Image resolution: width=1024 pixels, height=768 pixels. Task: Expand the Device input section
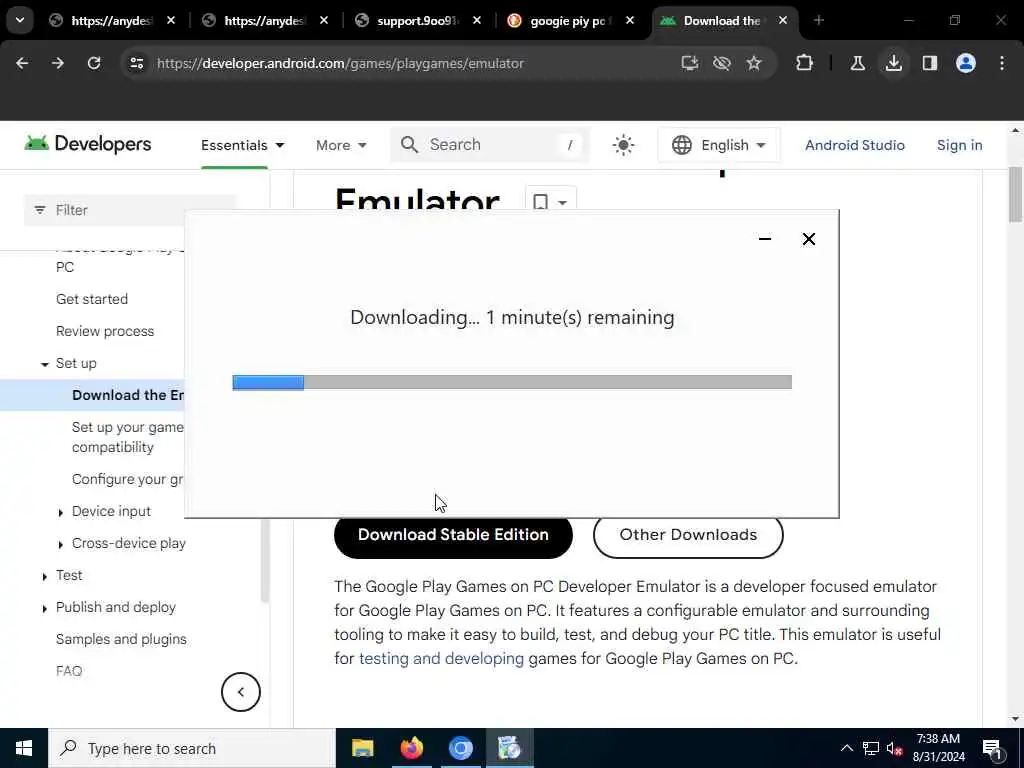pos(60,513)
